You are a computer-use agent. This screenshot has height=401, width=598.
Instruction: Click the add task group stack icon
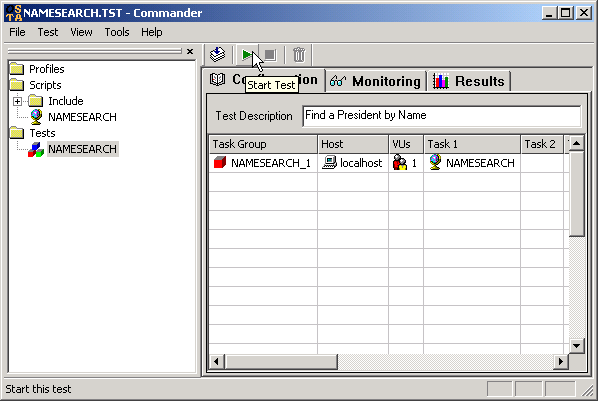218,55
